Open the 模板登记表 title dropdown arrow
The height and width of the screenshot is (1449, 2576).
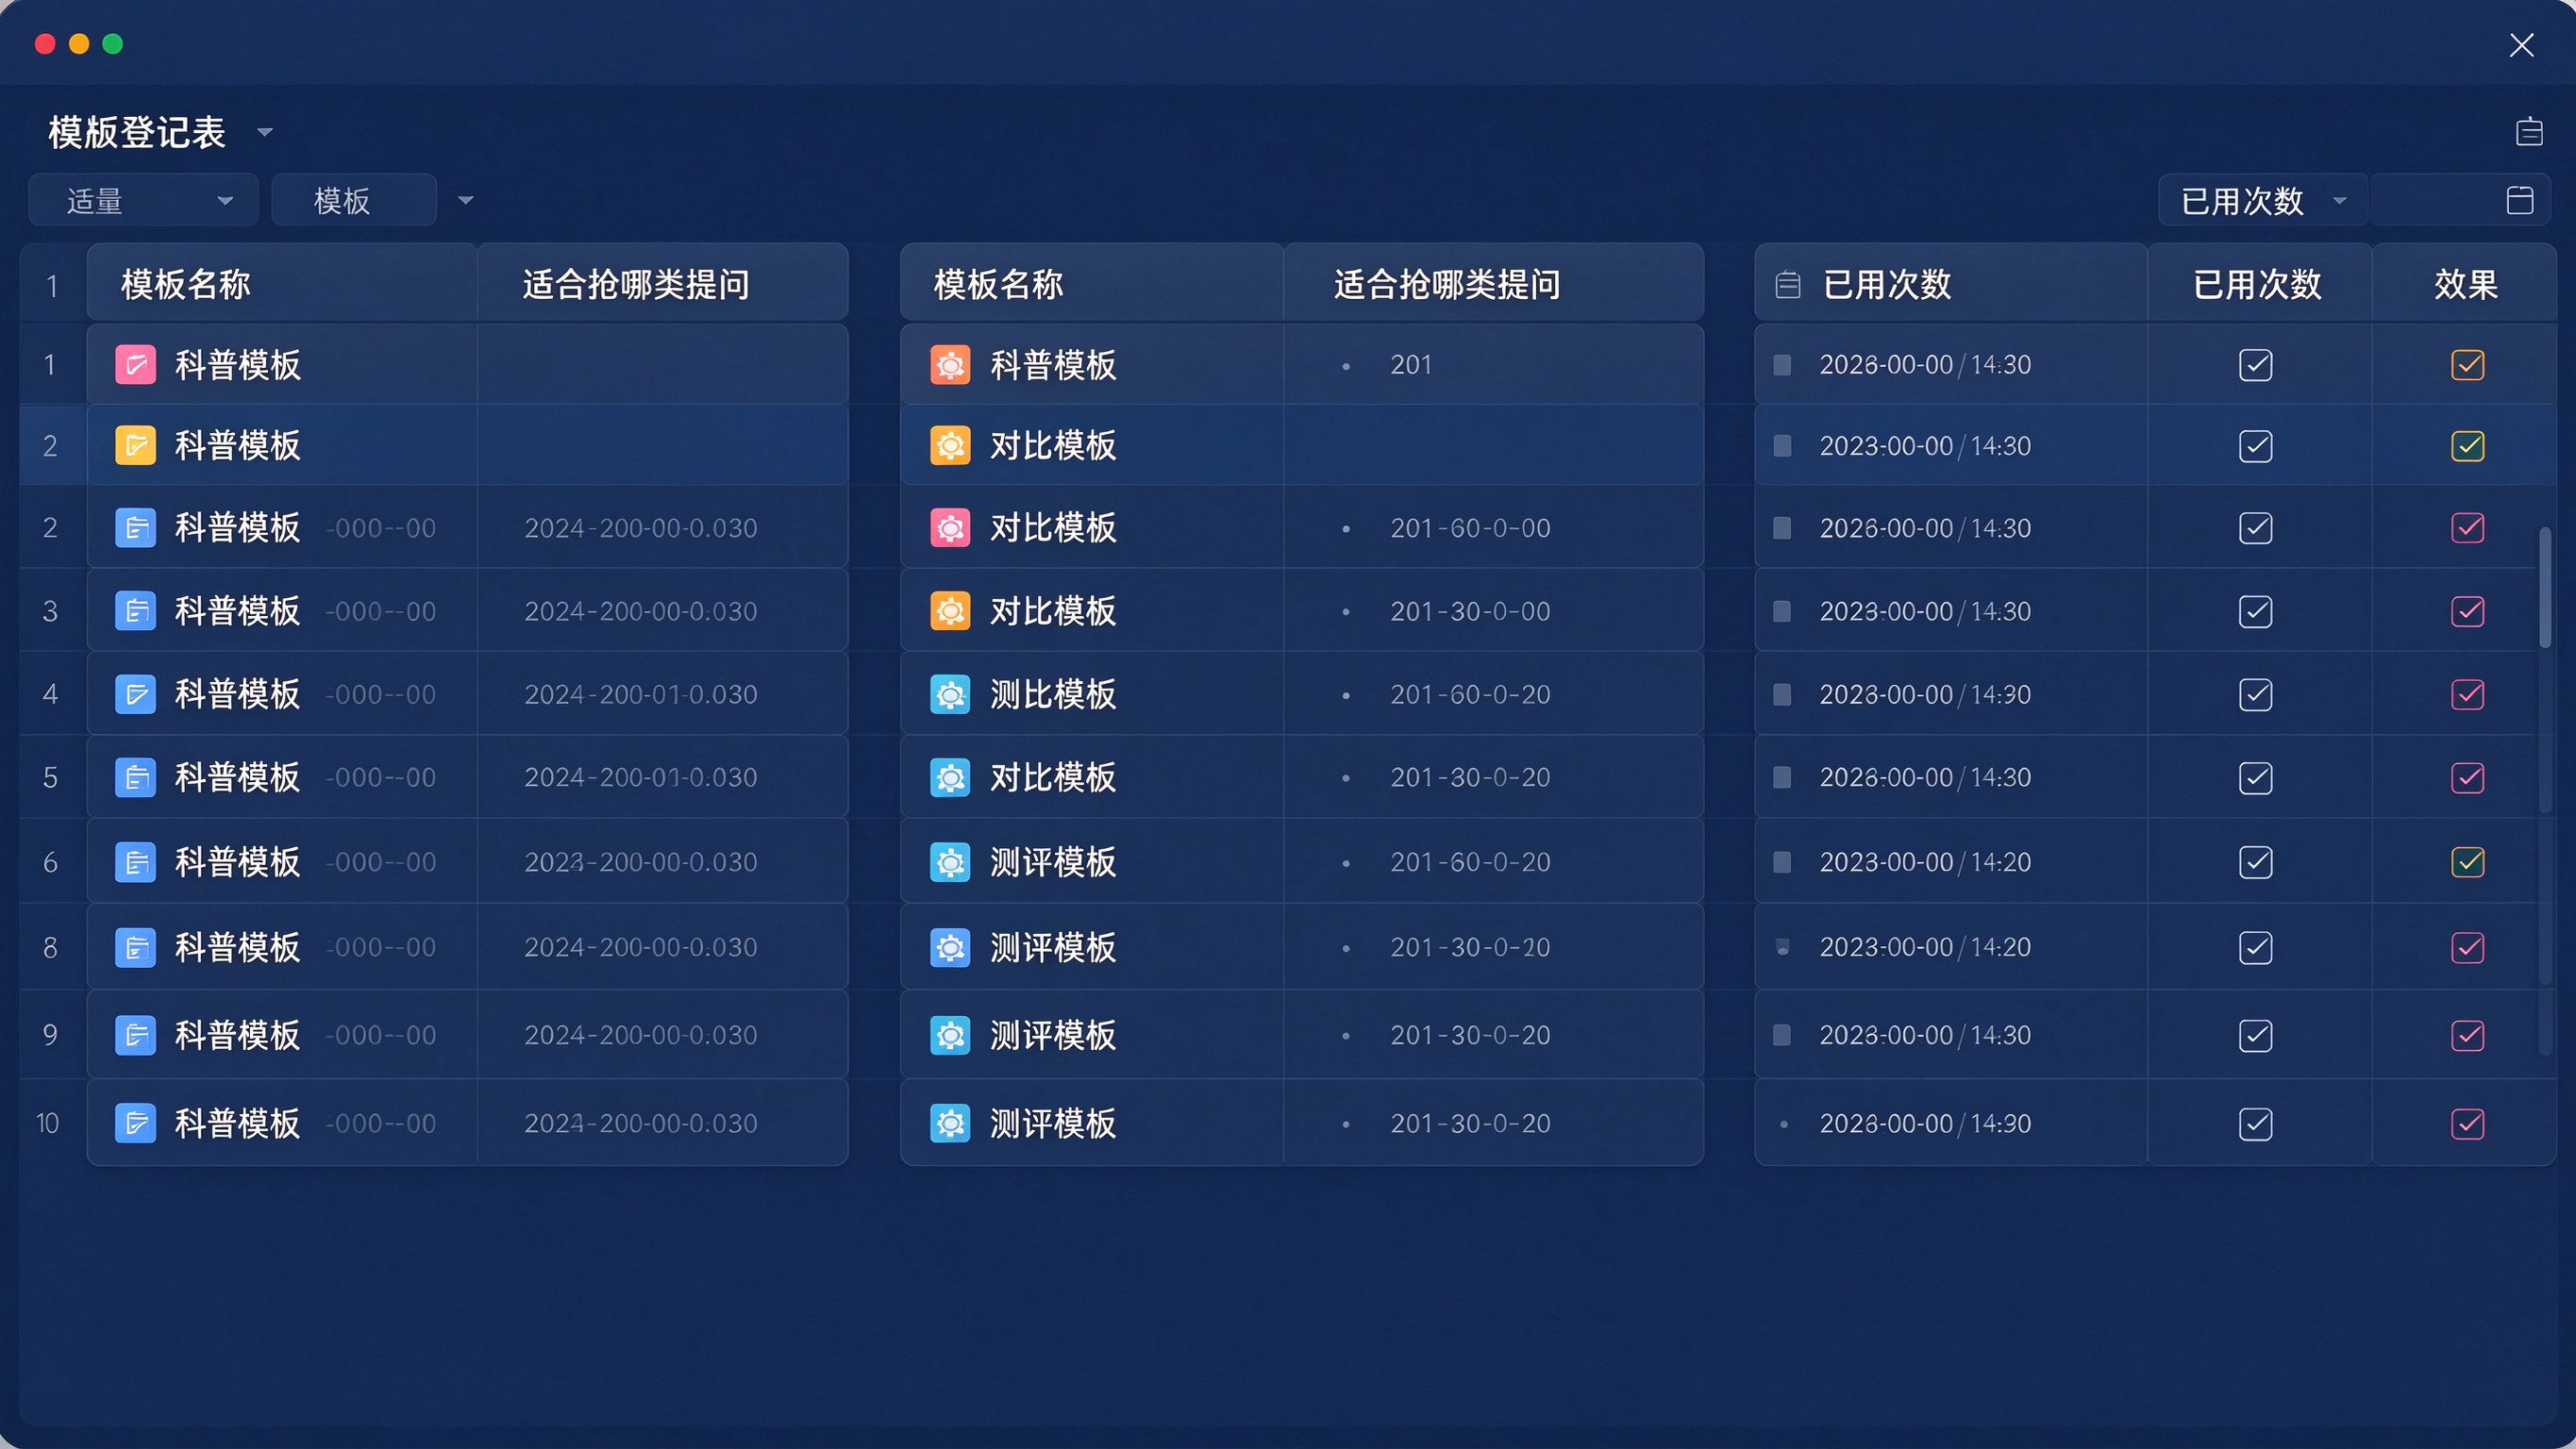[265, 132]
